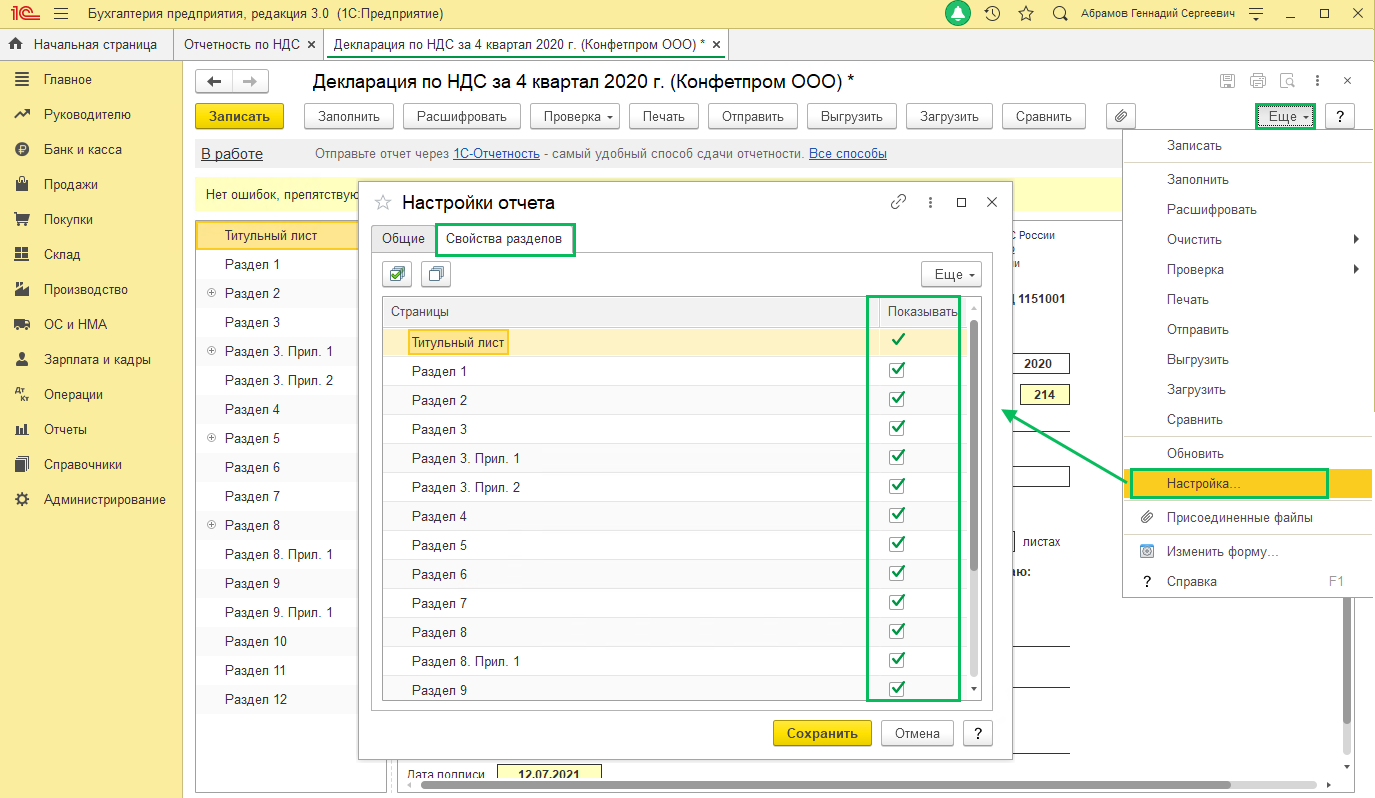Viewport: 1375px width, 798px height.
Task: Open the Банк и касса section
Action: 82,150
